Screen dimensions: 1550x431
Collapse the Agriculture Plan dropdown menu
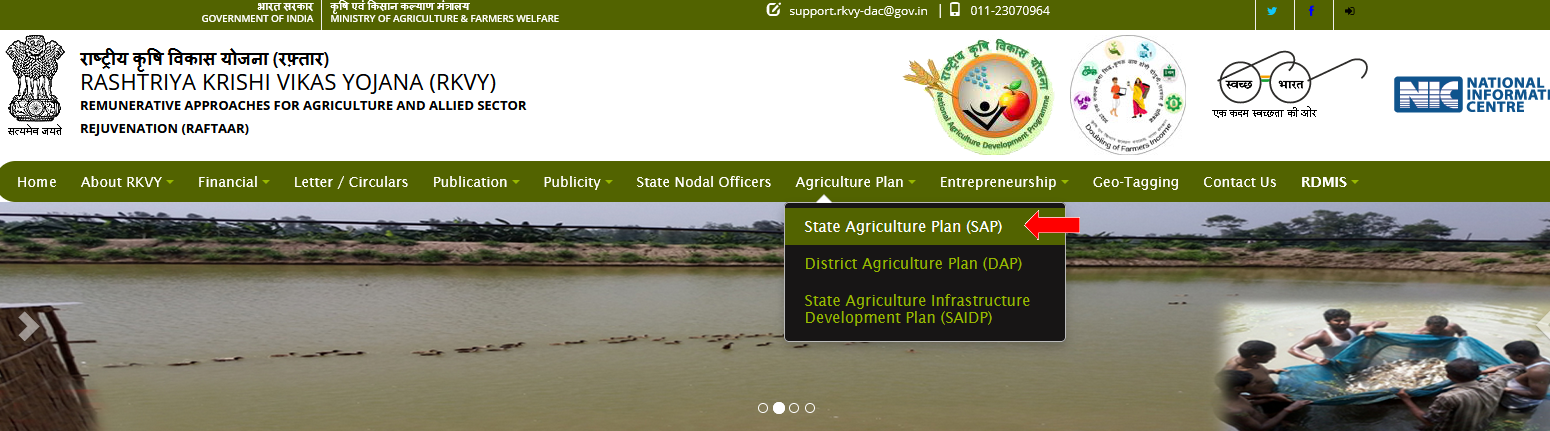(856, 182)
